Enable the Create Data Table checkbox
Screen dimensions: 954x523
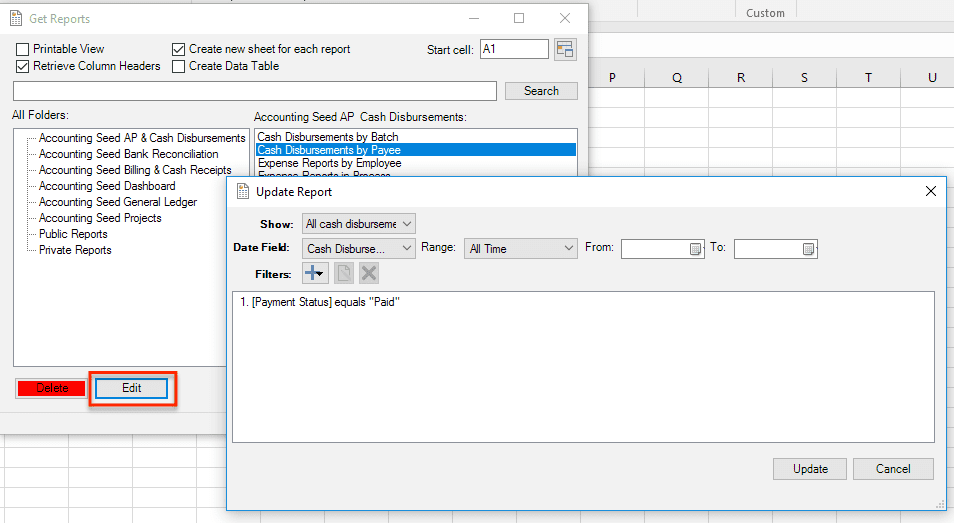[178, 66]
